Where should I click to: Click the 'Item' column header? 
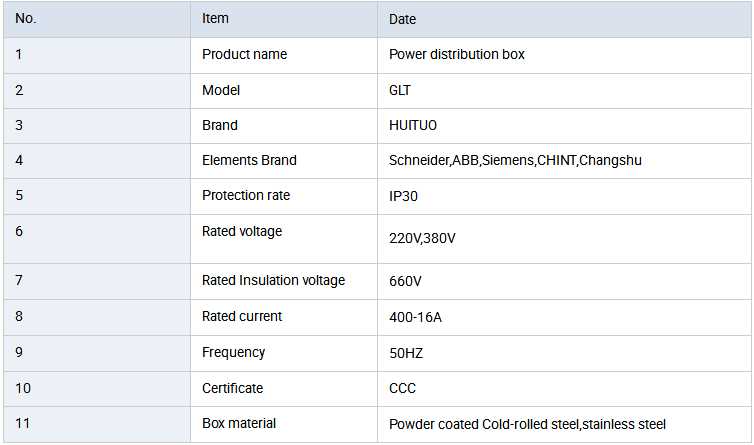tap(215, 18)
